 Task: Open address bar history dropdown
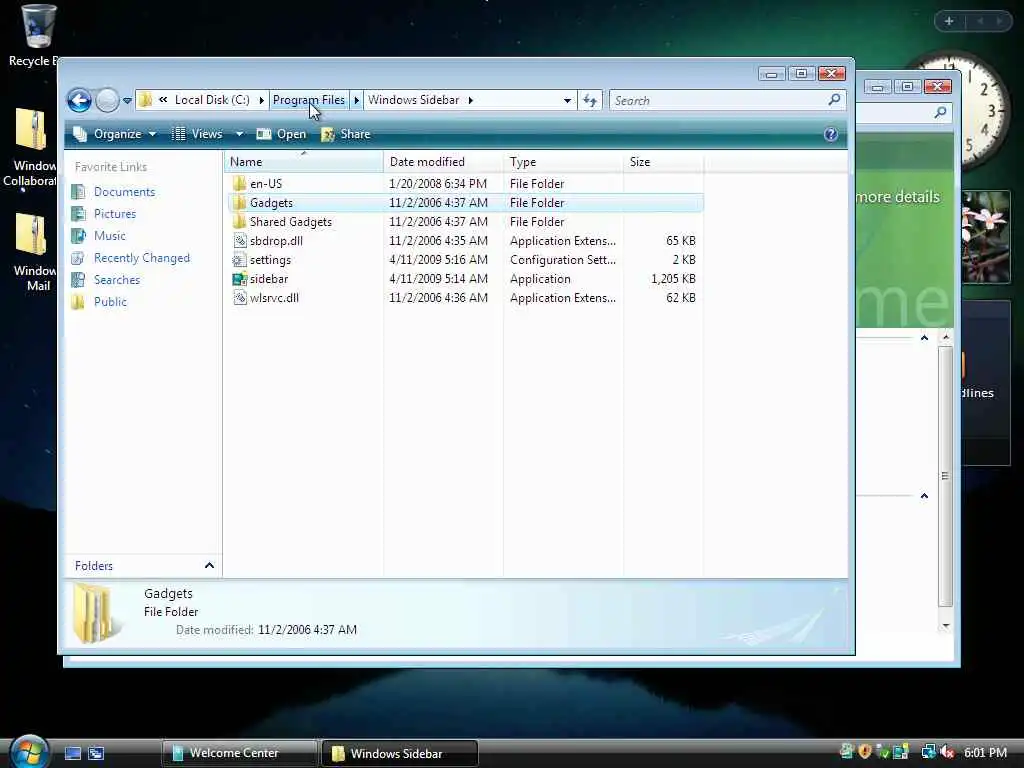567,101
